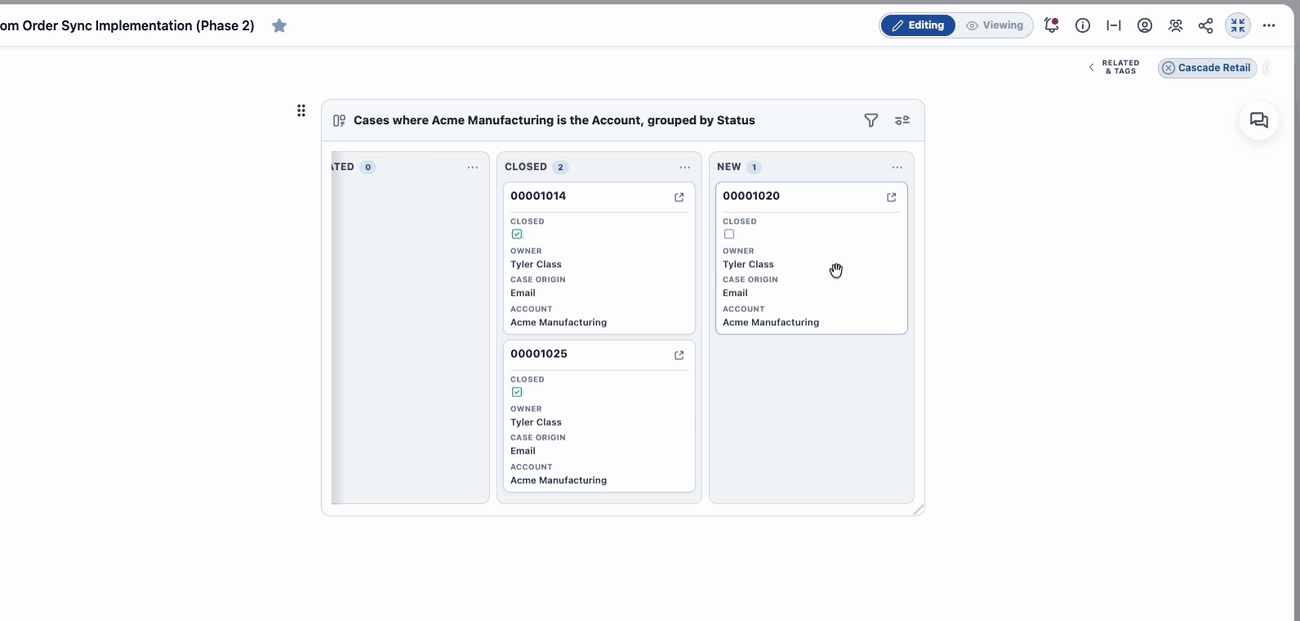Click the Closed column header
Screen dimensions: 1300x621
coord(526,167)
